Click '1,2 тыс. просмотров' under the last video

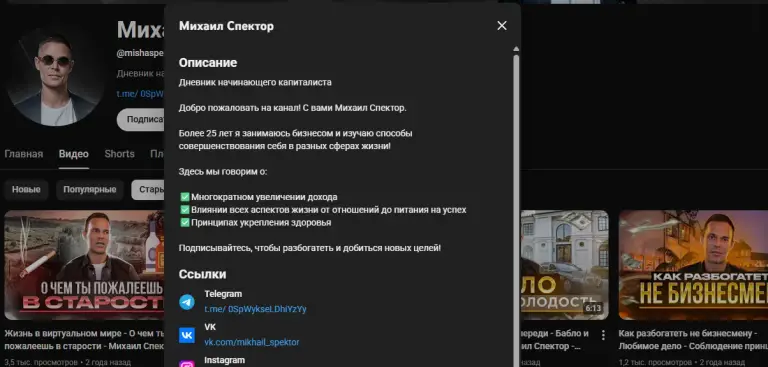(x=655, y=363)
